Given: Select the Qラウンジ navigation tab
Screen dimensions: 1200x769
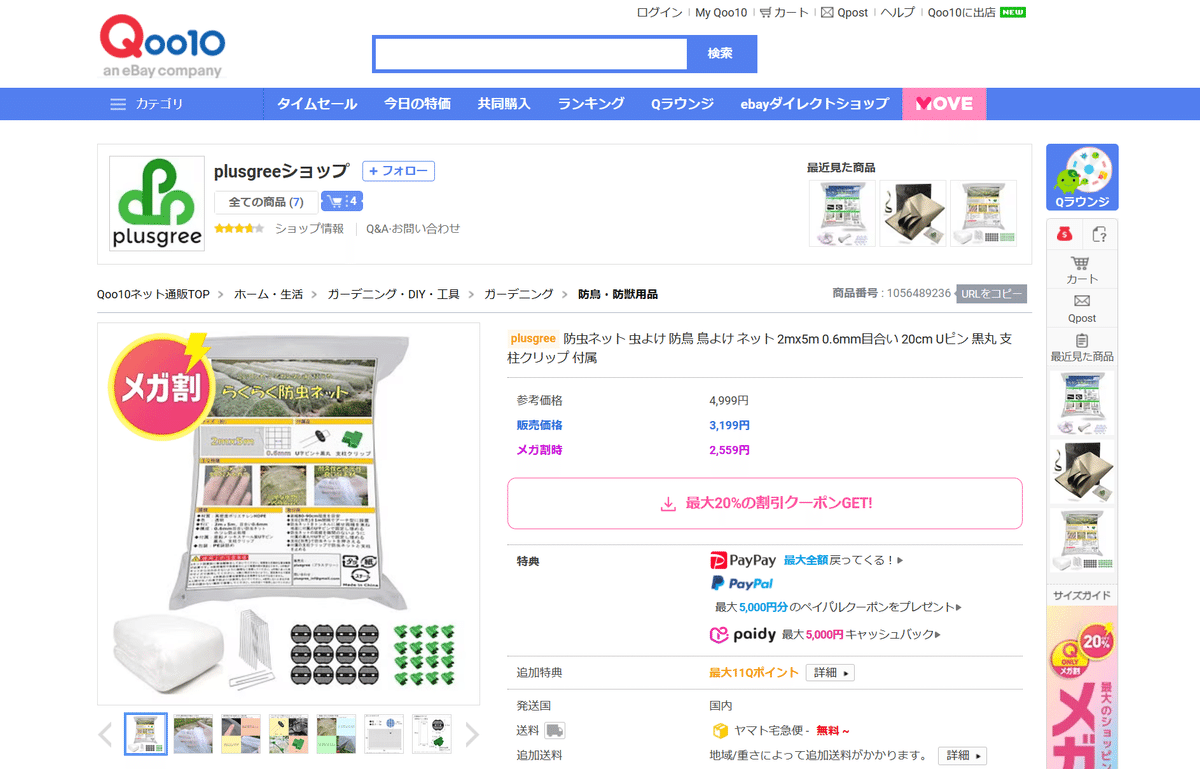Looking at the screenshot, I should pyautogui.click(x=682, y=104).
